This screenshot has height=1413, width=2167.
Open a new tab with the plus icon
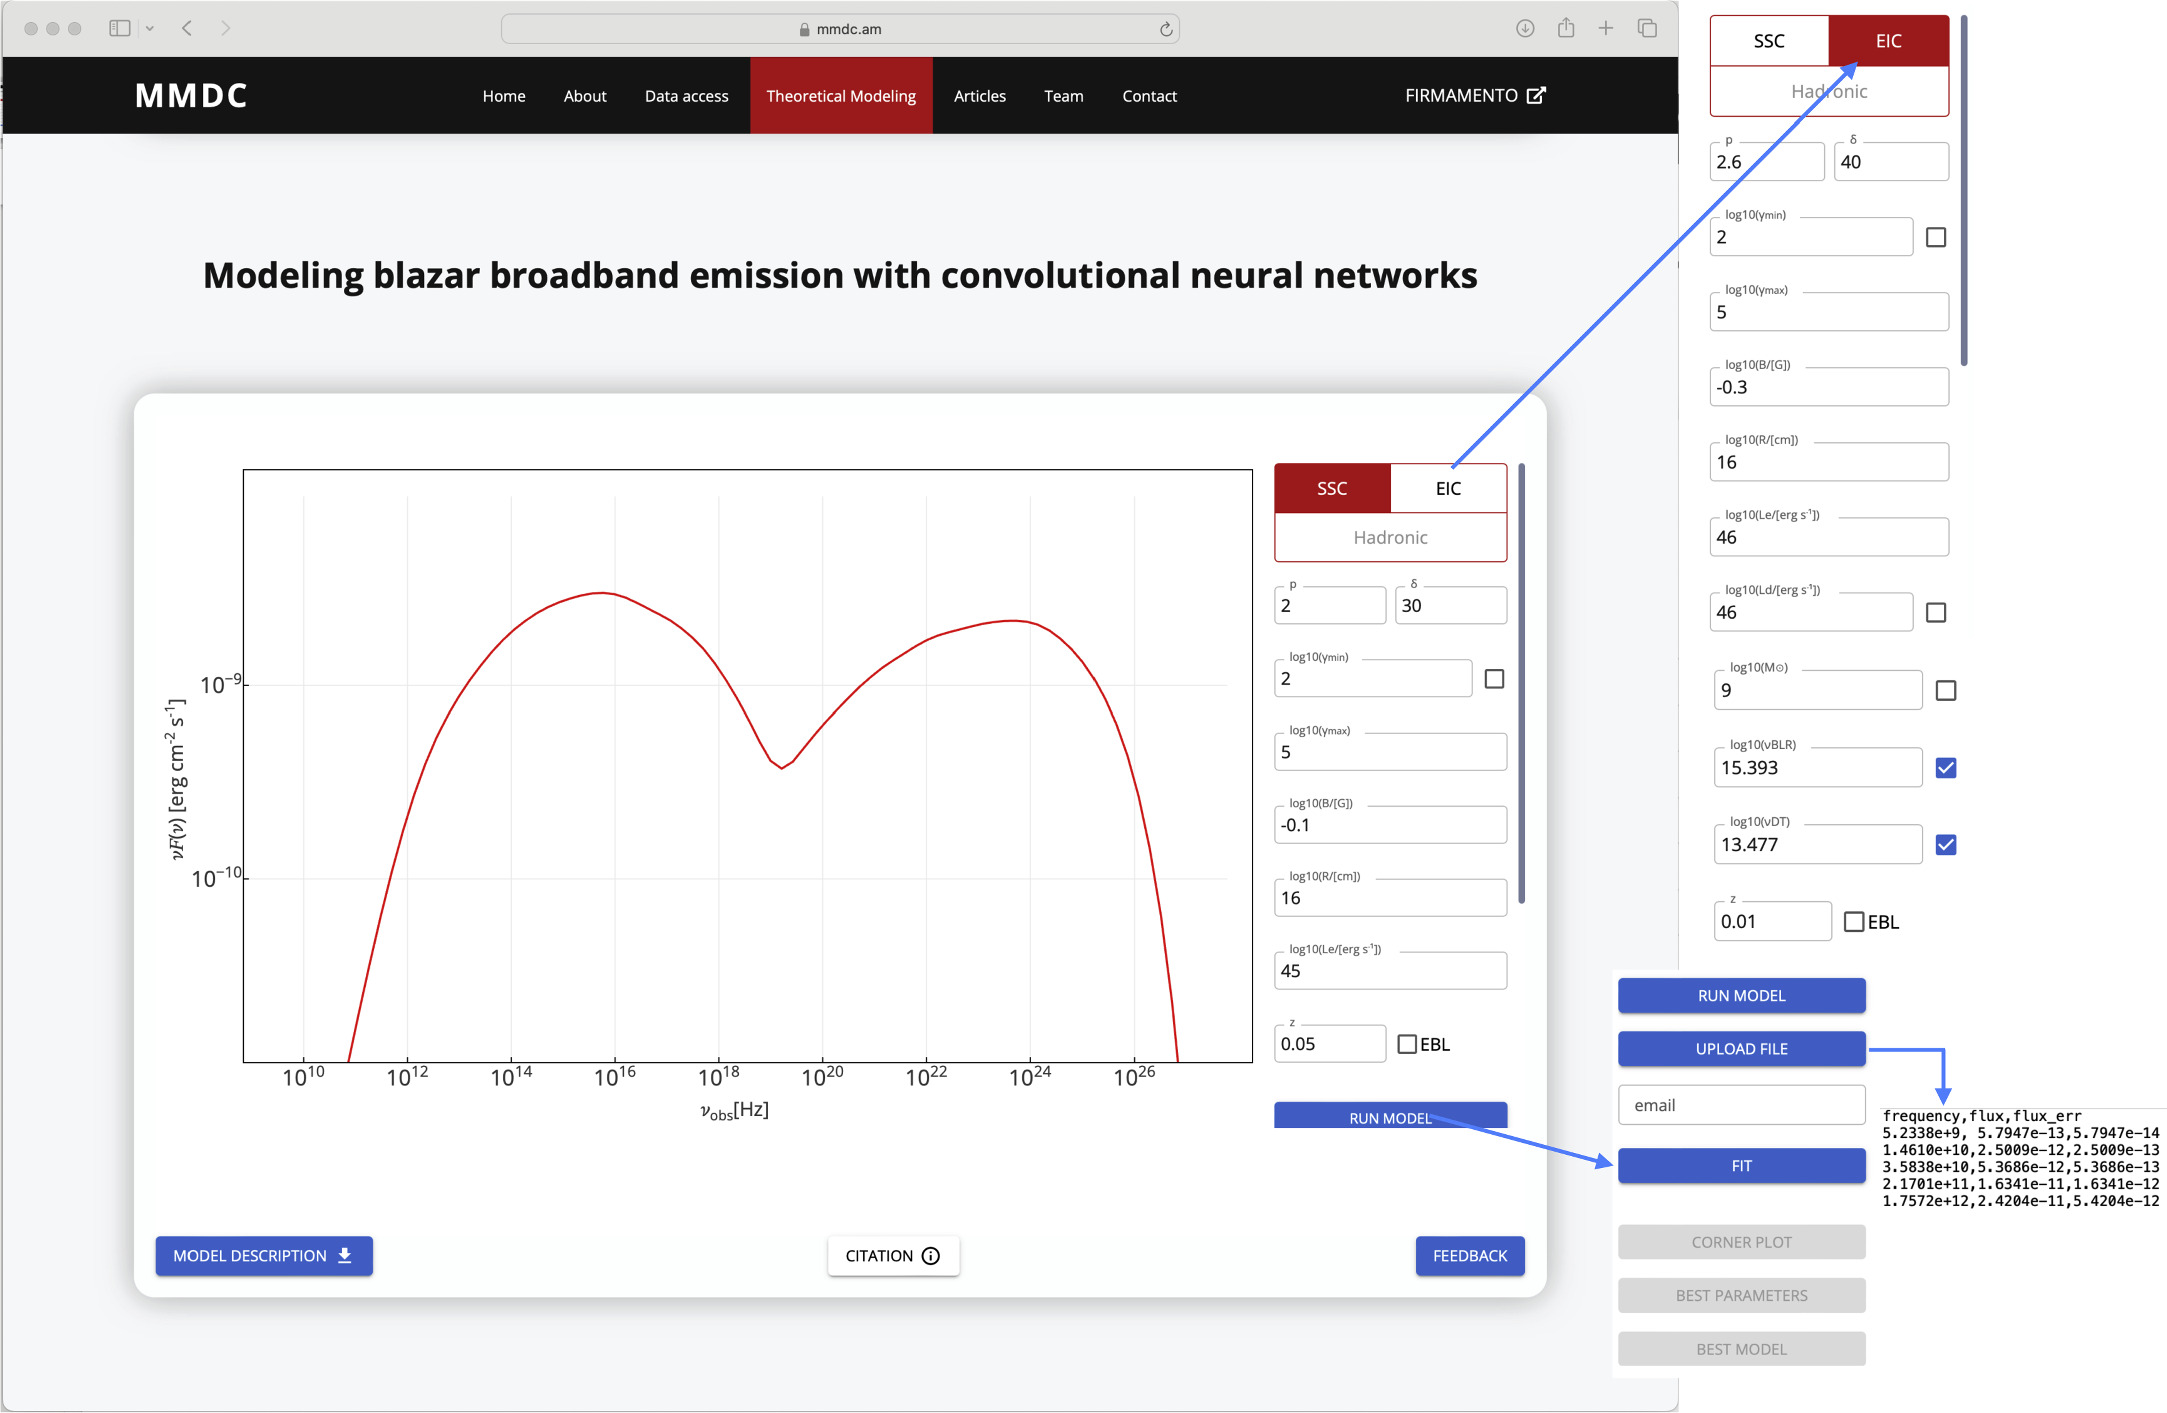point(1605,28)
